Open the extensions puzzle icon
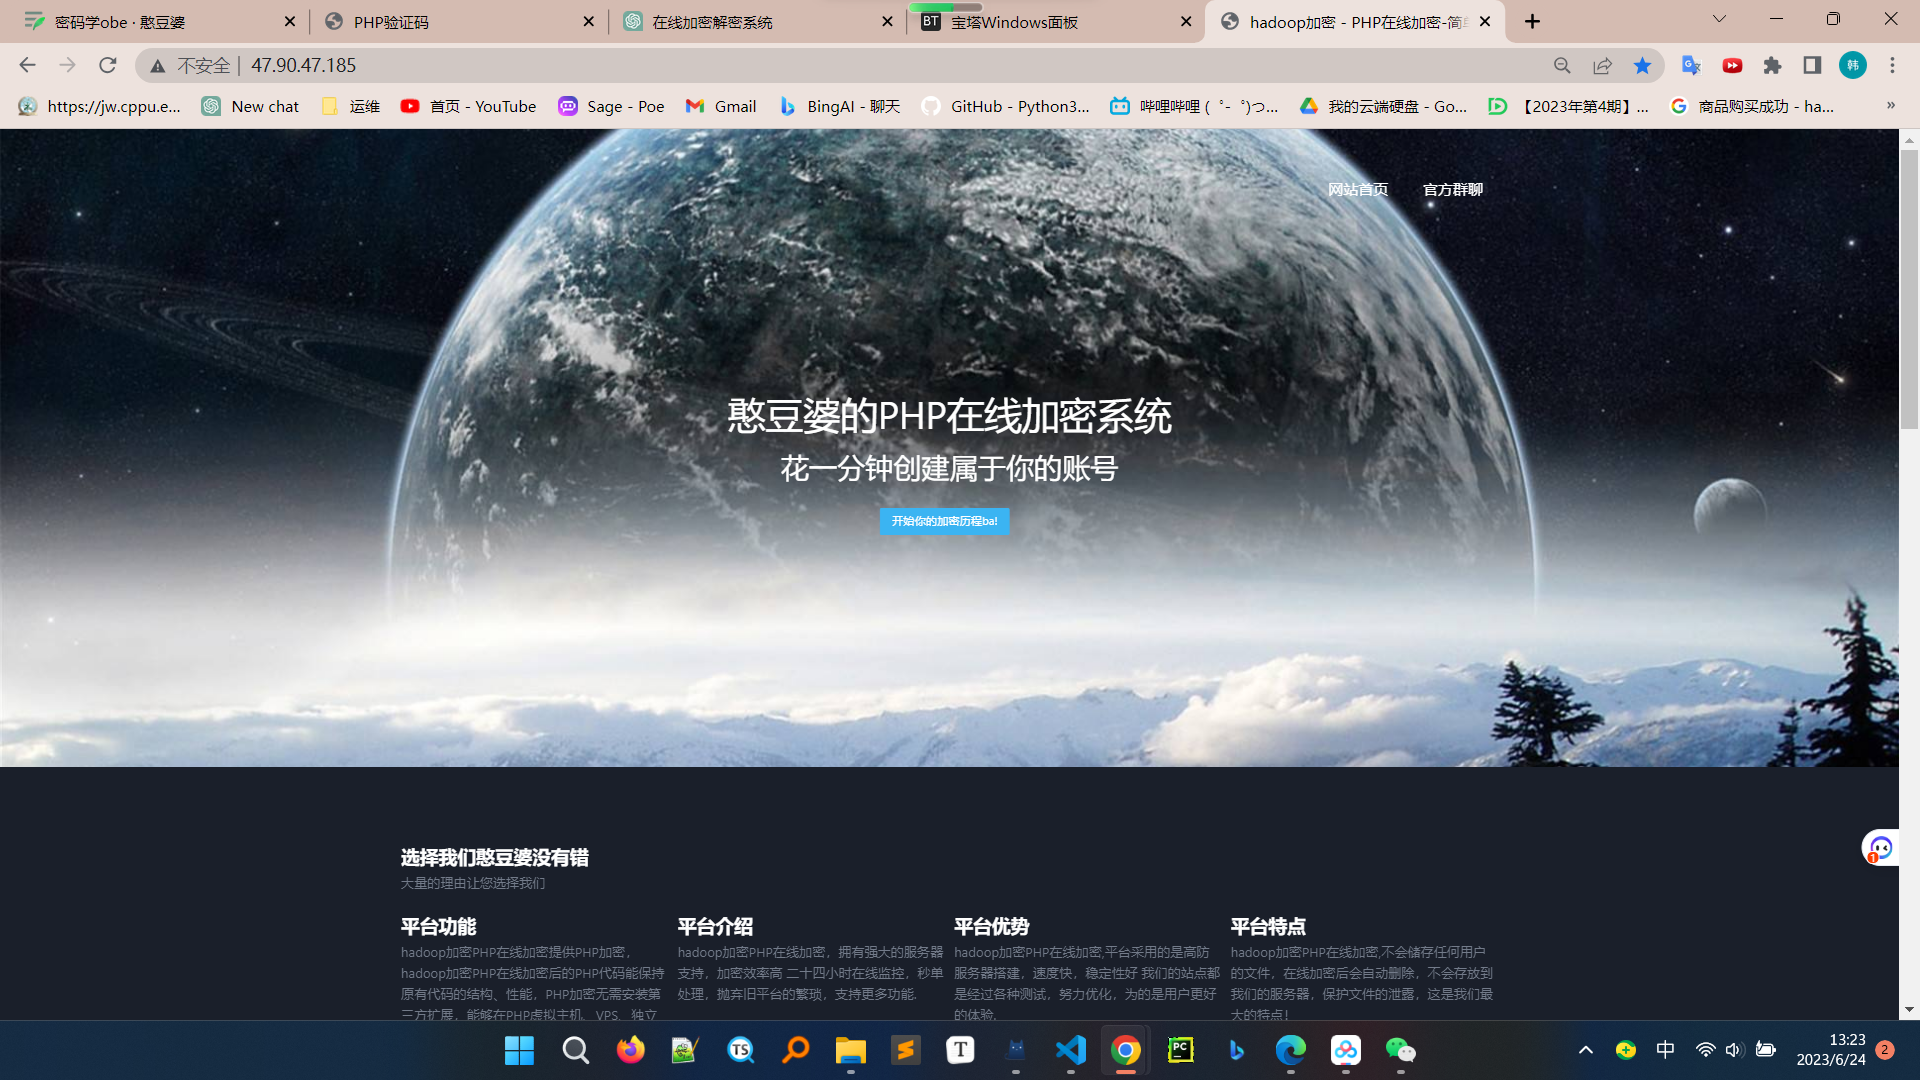Screen dimensions: 1920x1080 tap(1772, 65)
